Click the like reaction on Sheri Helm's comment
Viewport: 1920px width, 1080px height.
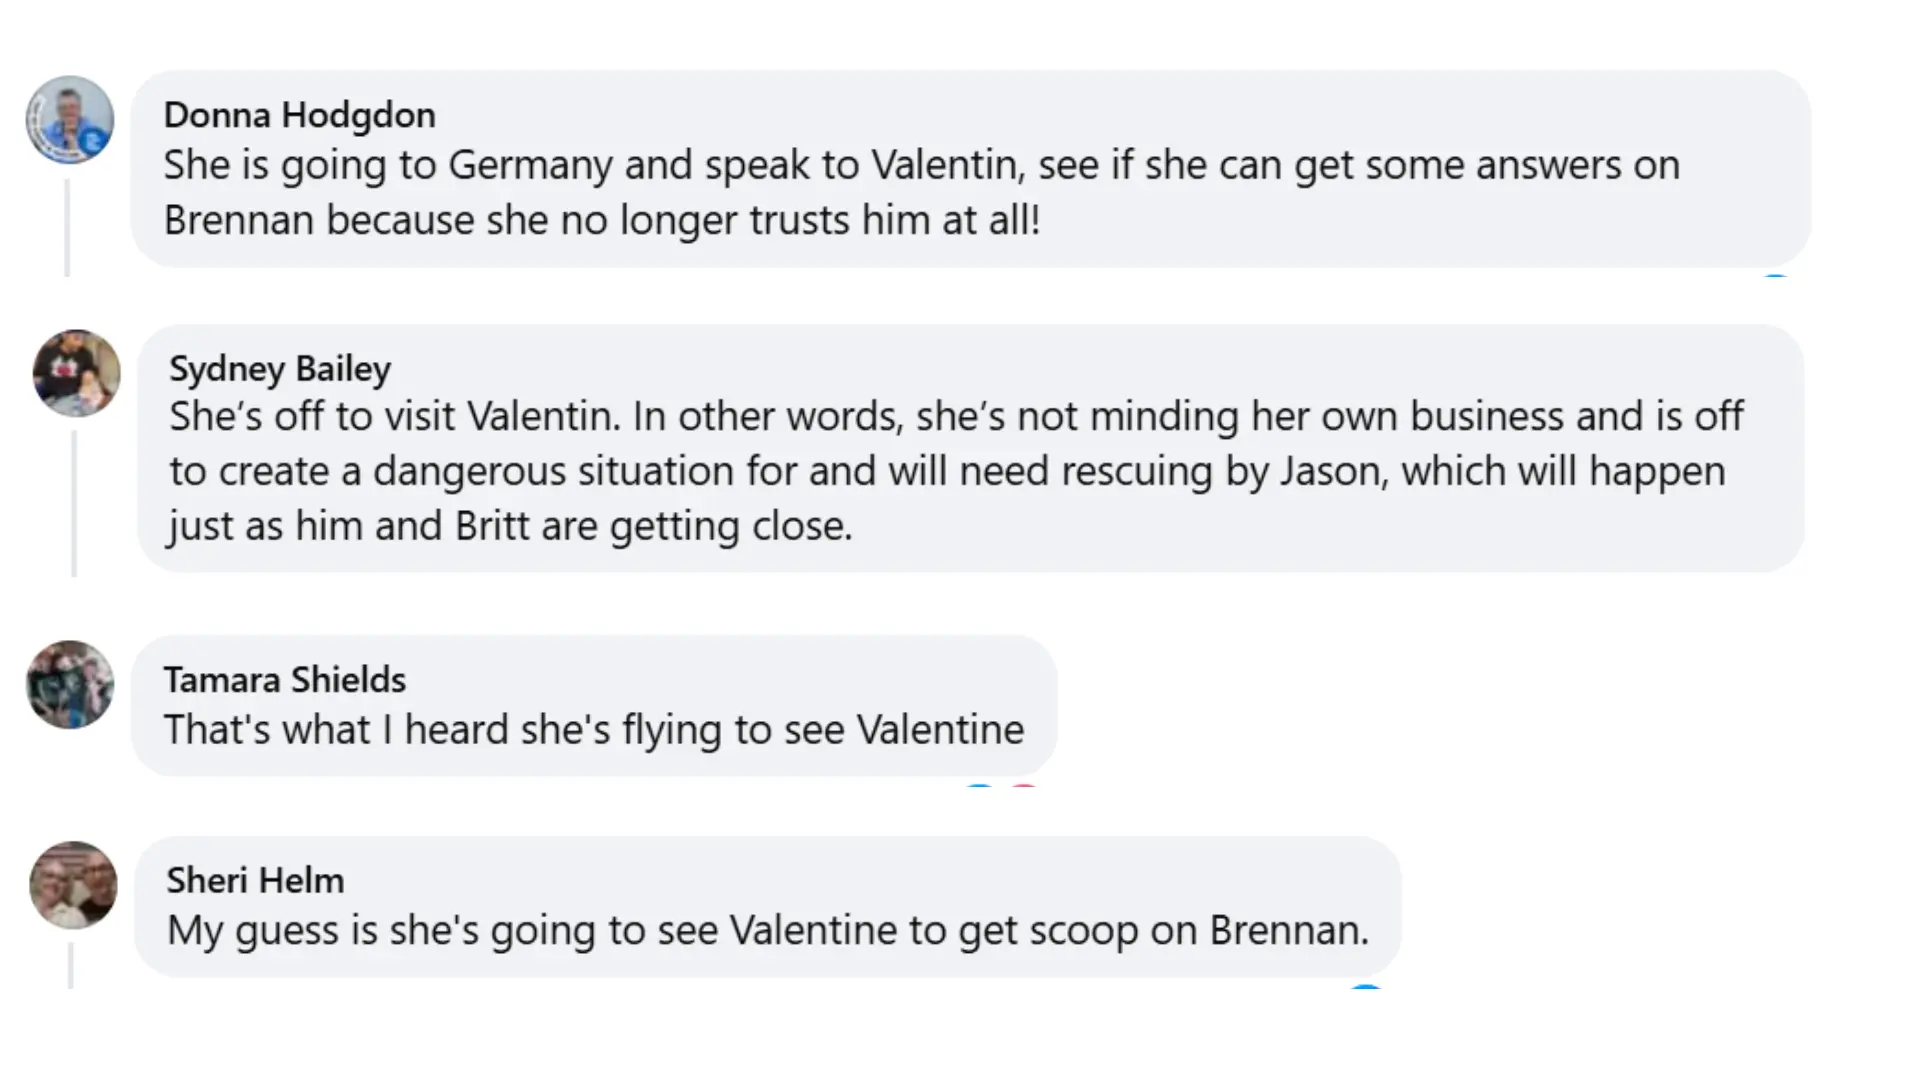1366,988
